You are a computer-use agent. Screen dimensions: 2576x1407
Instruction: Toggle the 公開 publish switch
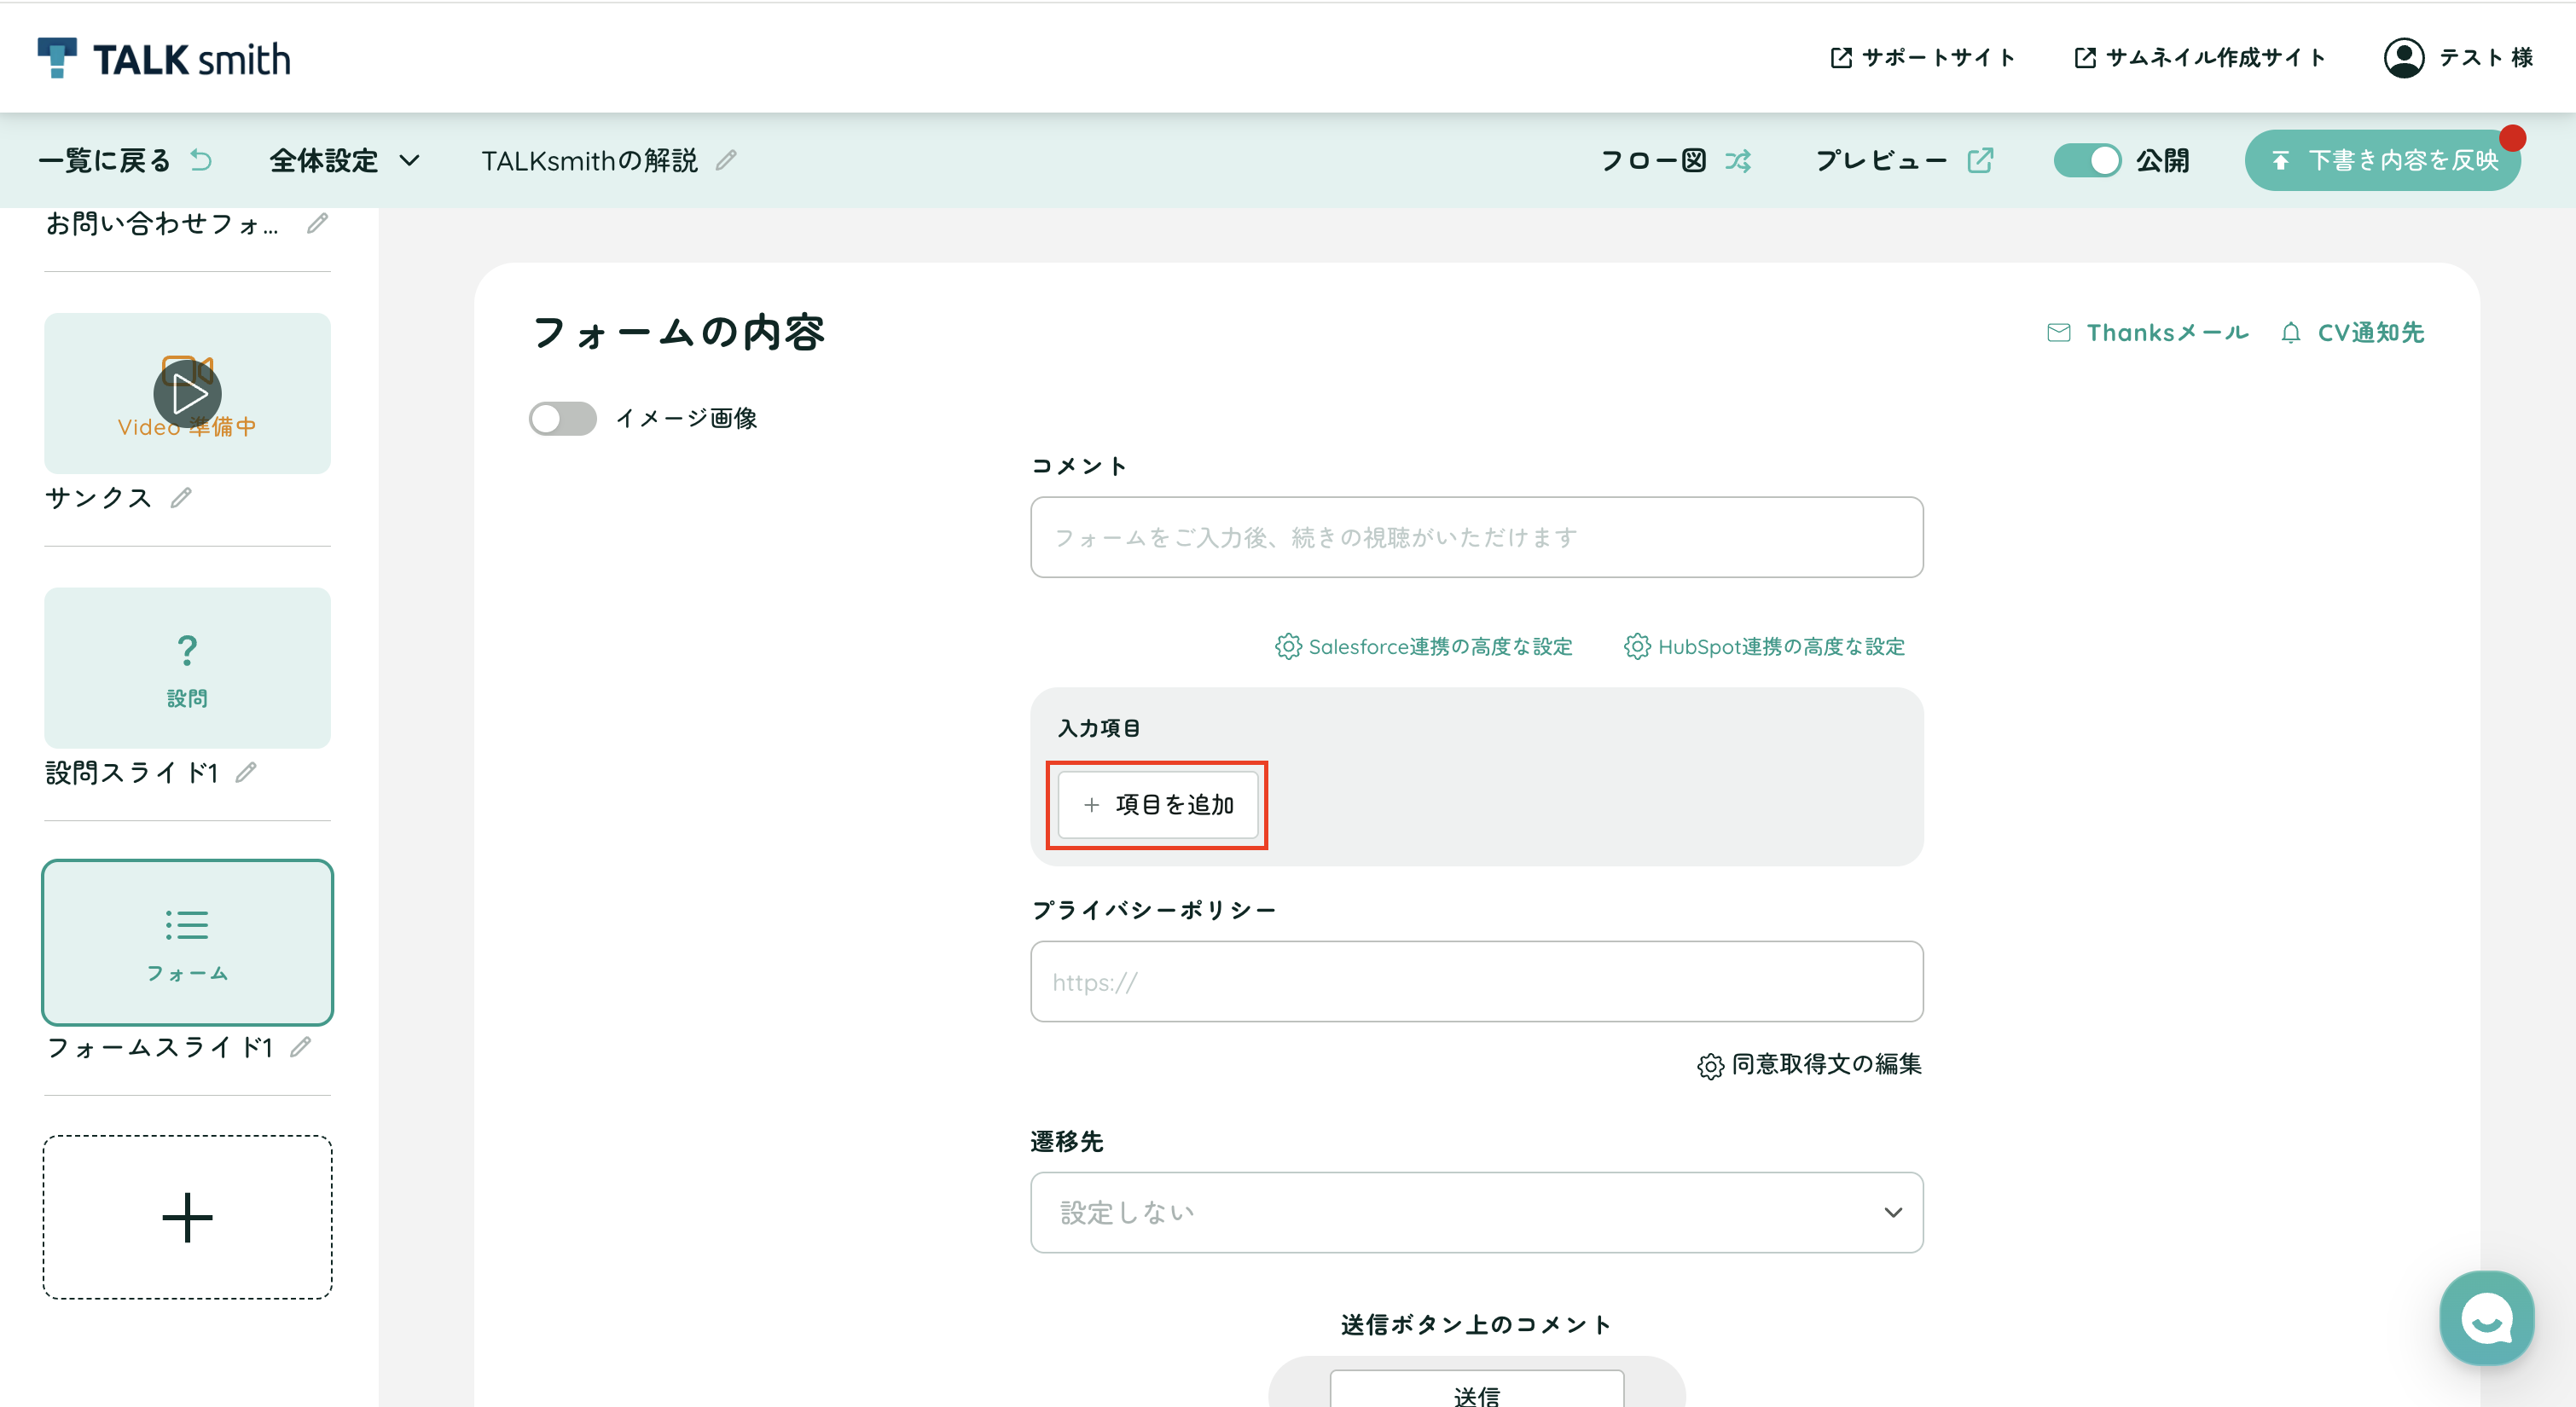pos(2087,160)
